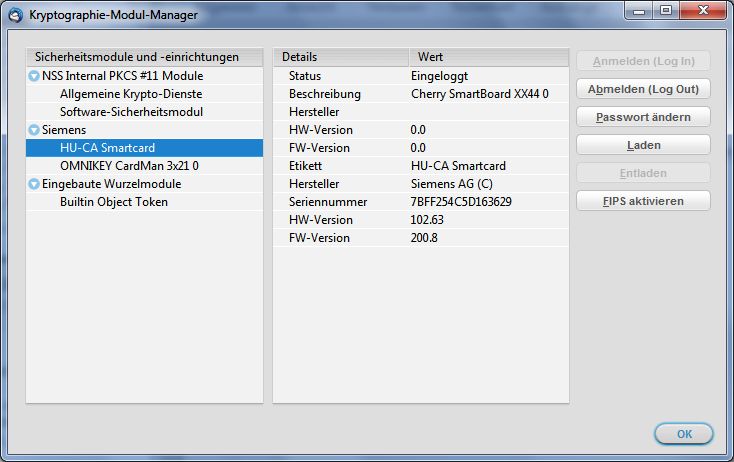Confirm dialog with OK button
734x462 pixels.
click(684, 434)
